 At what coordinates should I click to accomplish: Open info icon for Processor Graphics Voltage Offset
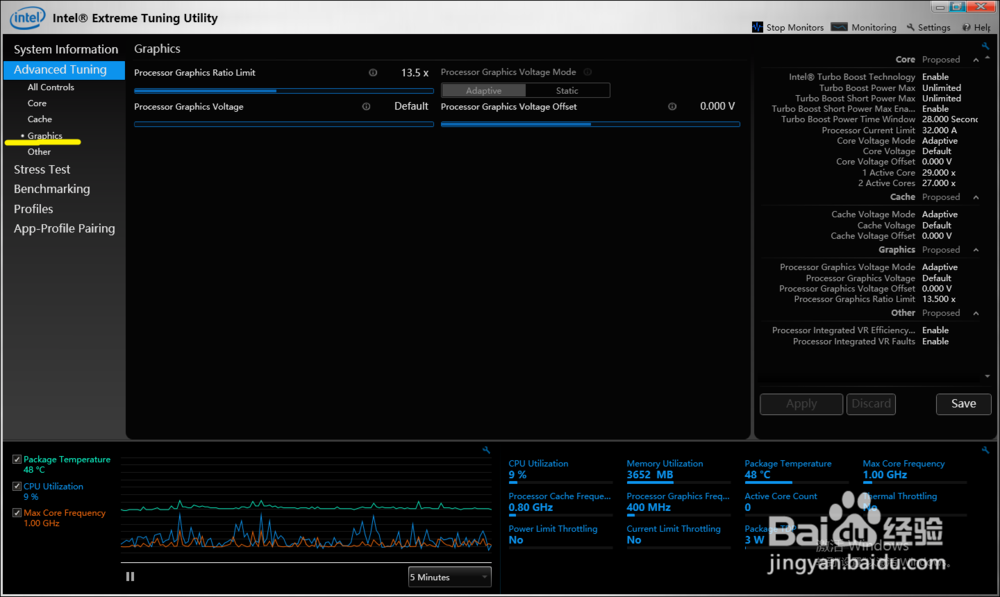tap(672, 107)
